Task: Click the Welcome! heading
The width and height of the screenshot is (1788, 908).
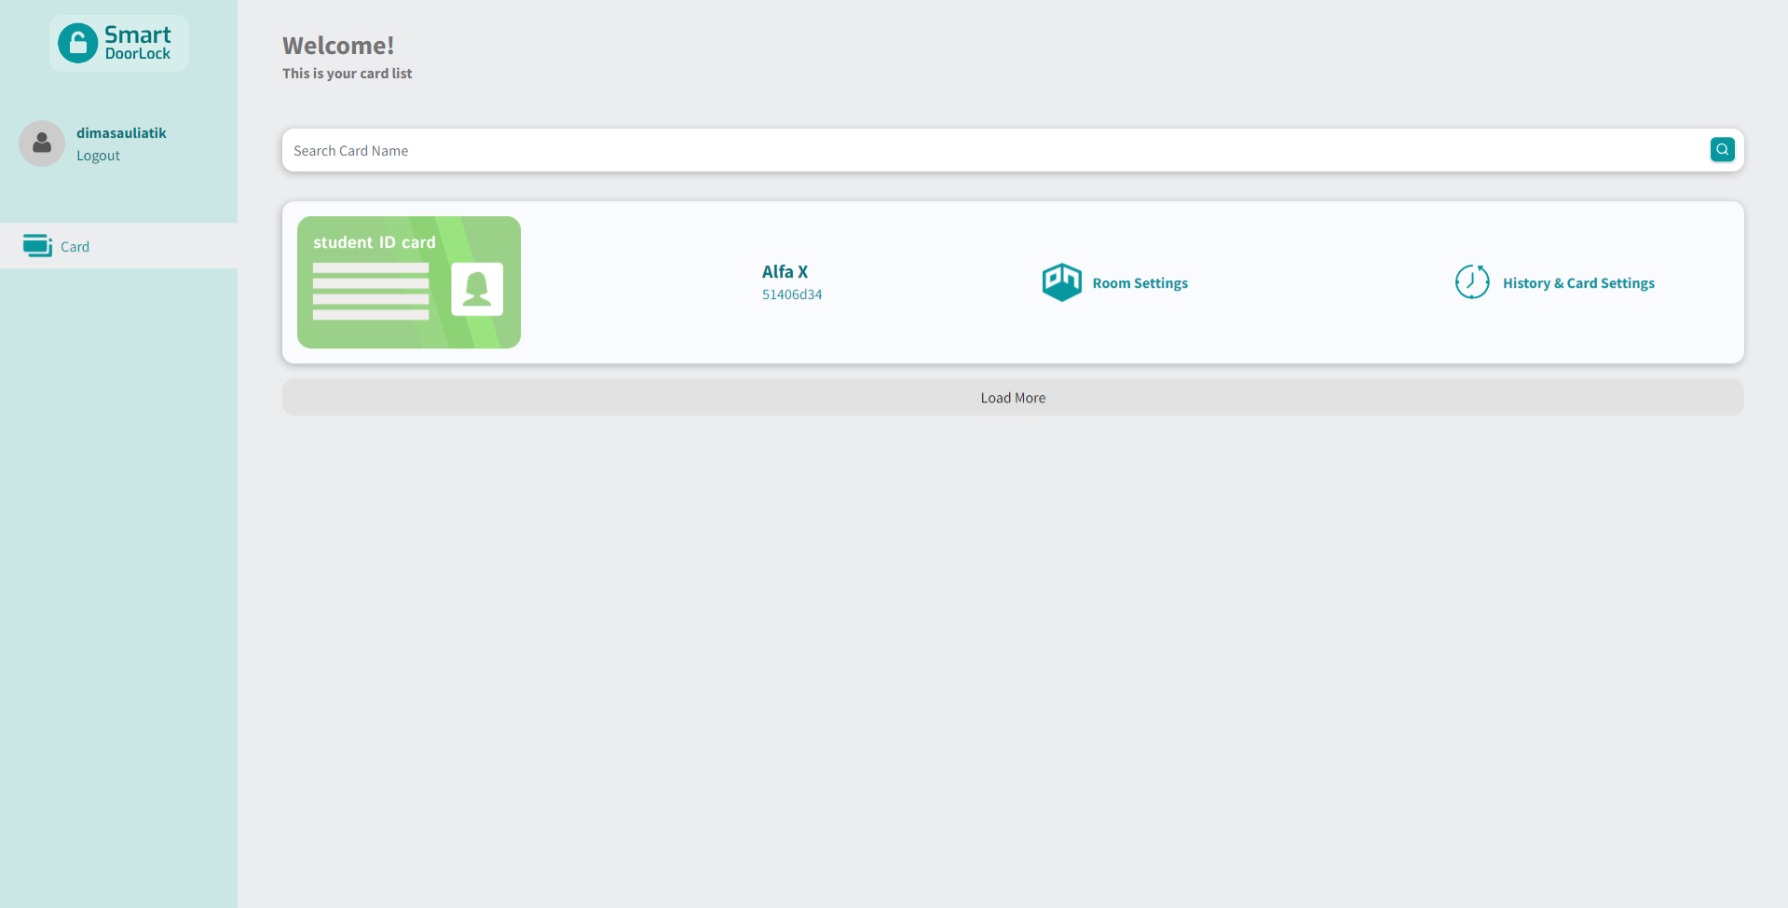Action: tap(338, 45)
